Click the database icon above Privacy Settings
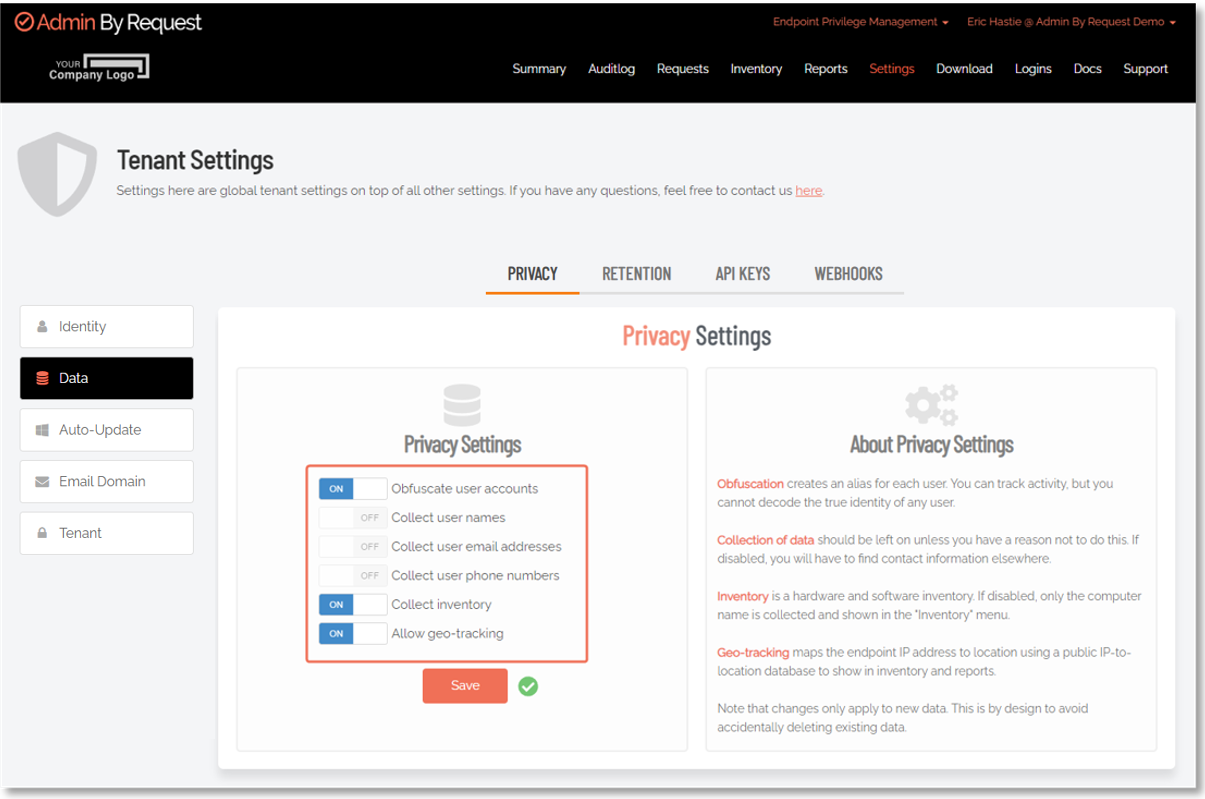1205x799 pixels. click(462, 405)
